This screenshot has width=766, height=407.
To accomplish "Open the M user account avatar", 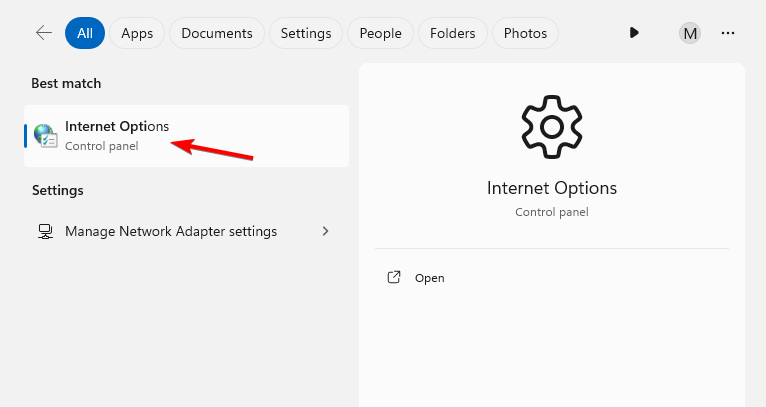I will pos(690,33).
